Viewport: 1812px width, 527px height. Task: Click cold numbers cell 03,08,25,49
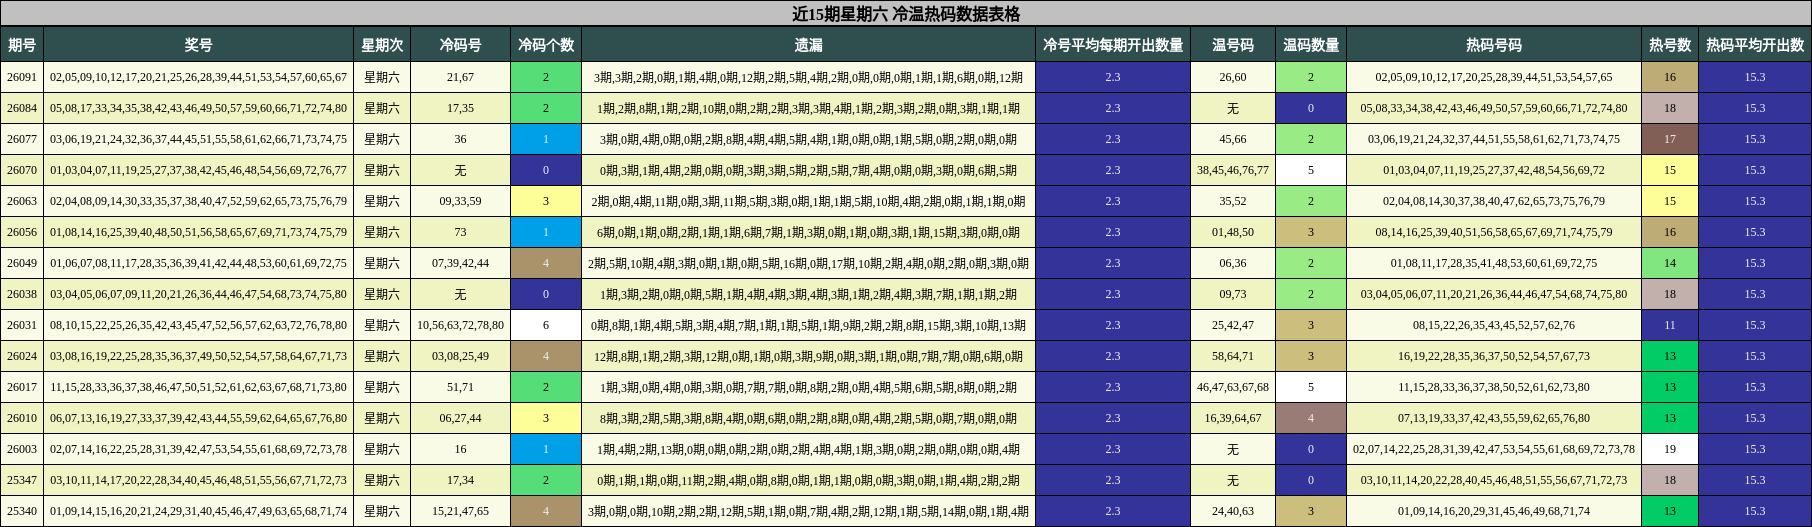(460, 356)
